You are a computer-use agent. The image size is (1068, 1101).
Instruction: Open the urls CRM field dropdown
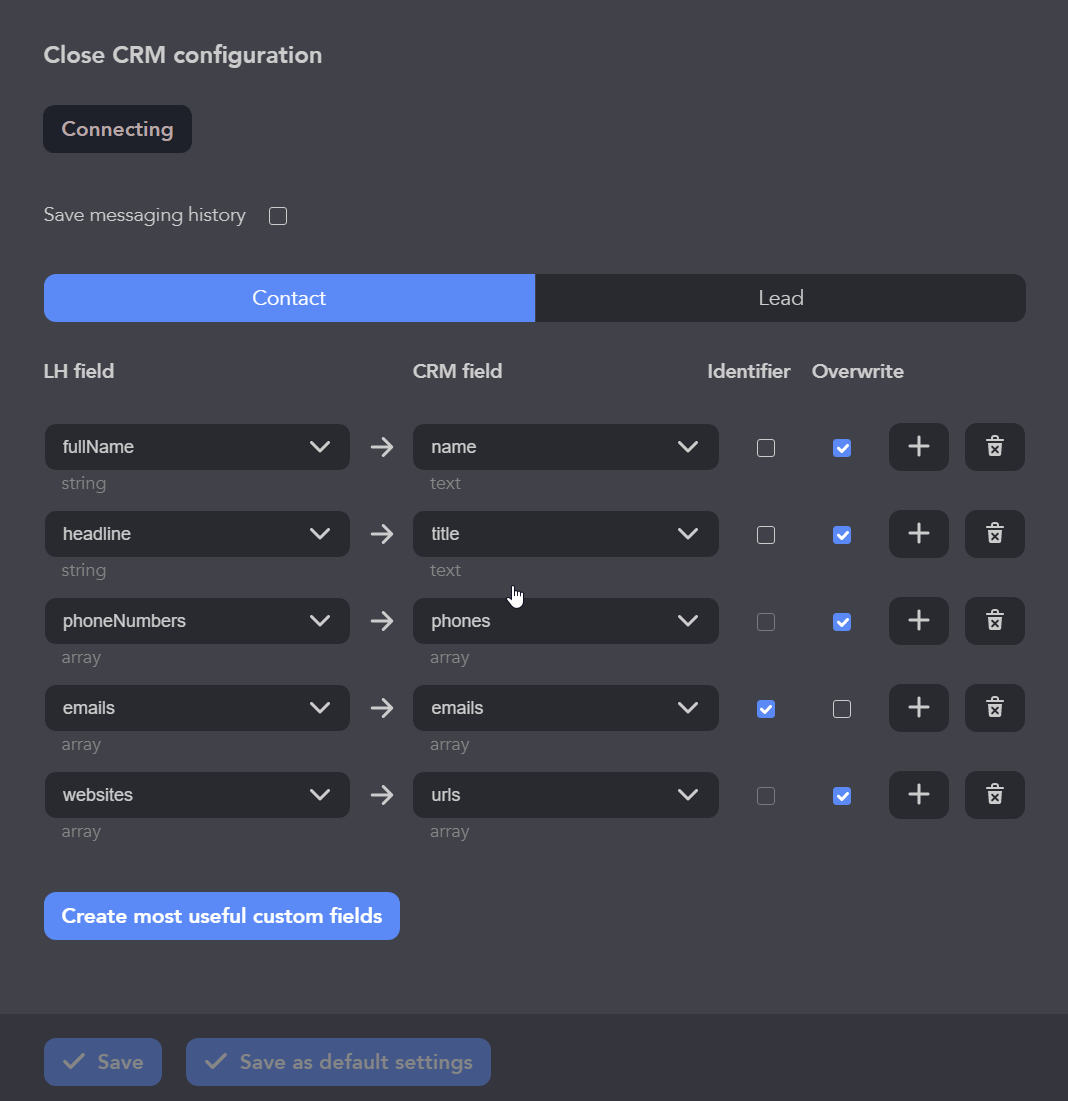[565, 795]
